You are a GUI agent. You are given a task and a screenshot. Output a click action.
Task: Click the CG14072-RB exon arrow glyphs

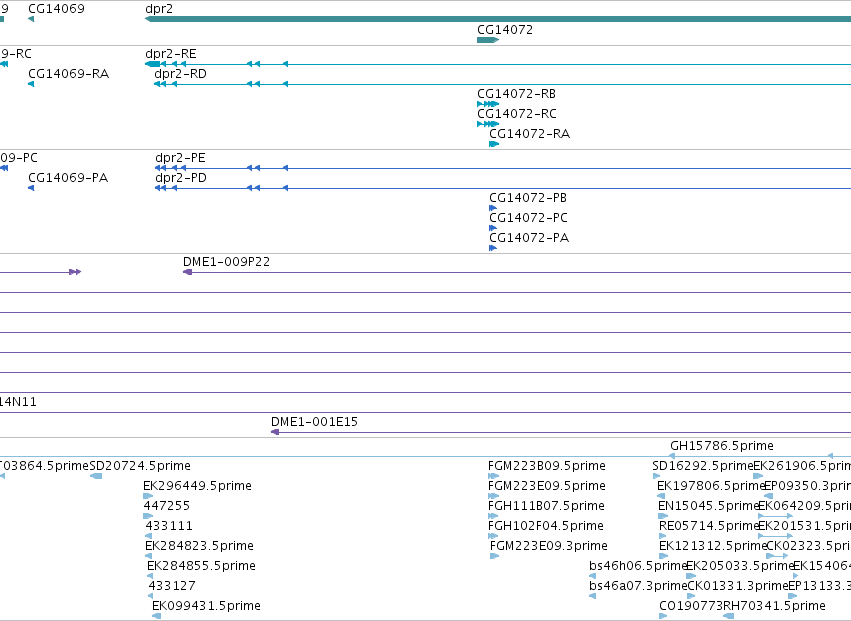488,104
